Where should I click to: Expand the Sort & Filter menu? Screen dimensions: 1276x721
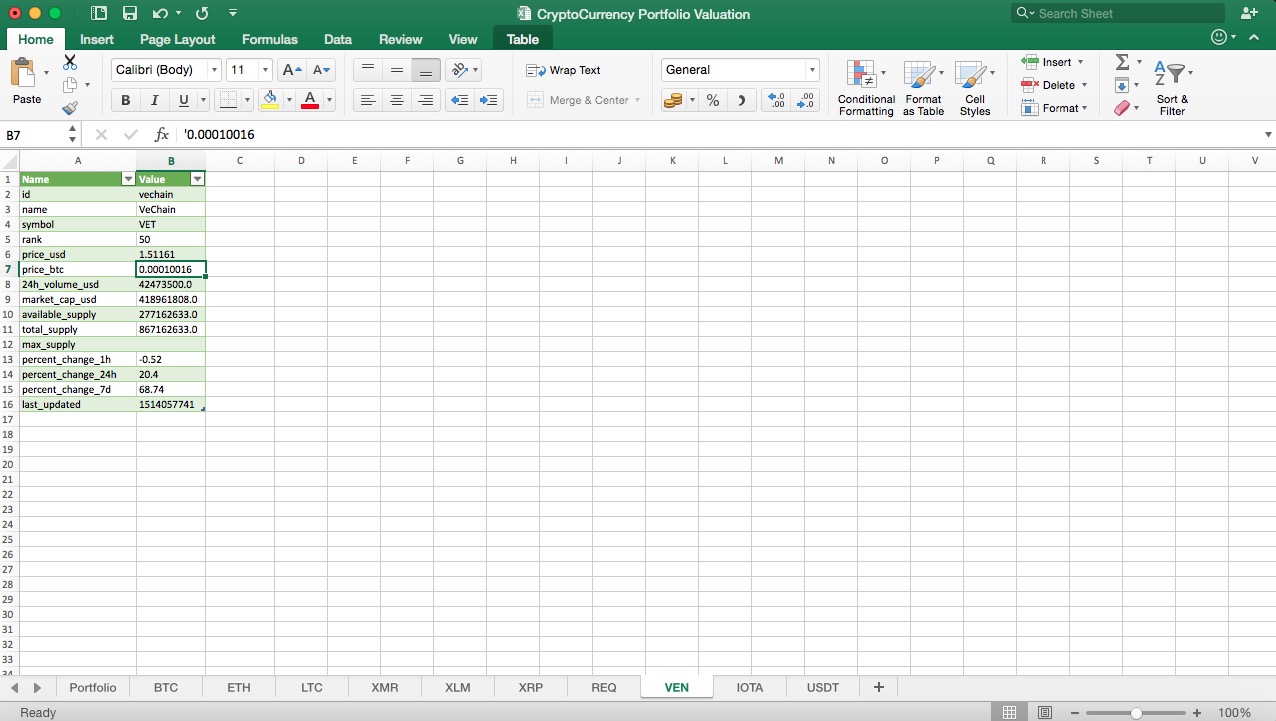(1172, 88)
